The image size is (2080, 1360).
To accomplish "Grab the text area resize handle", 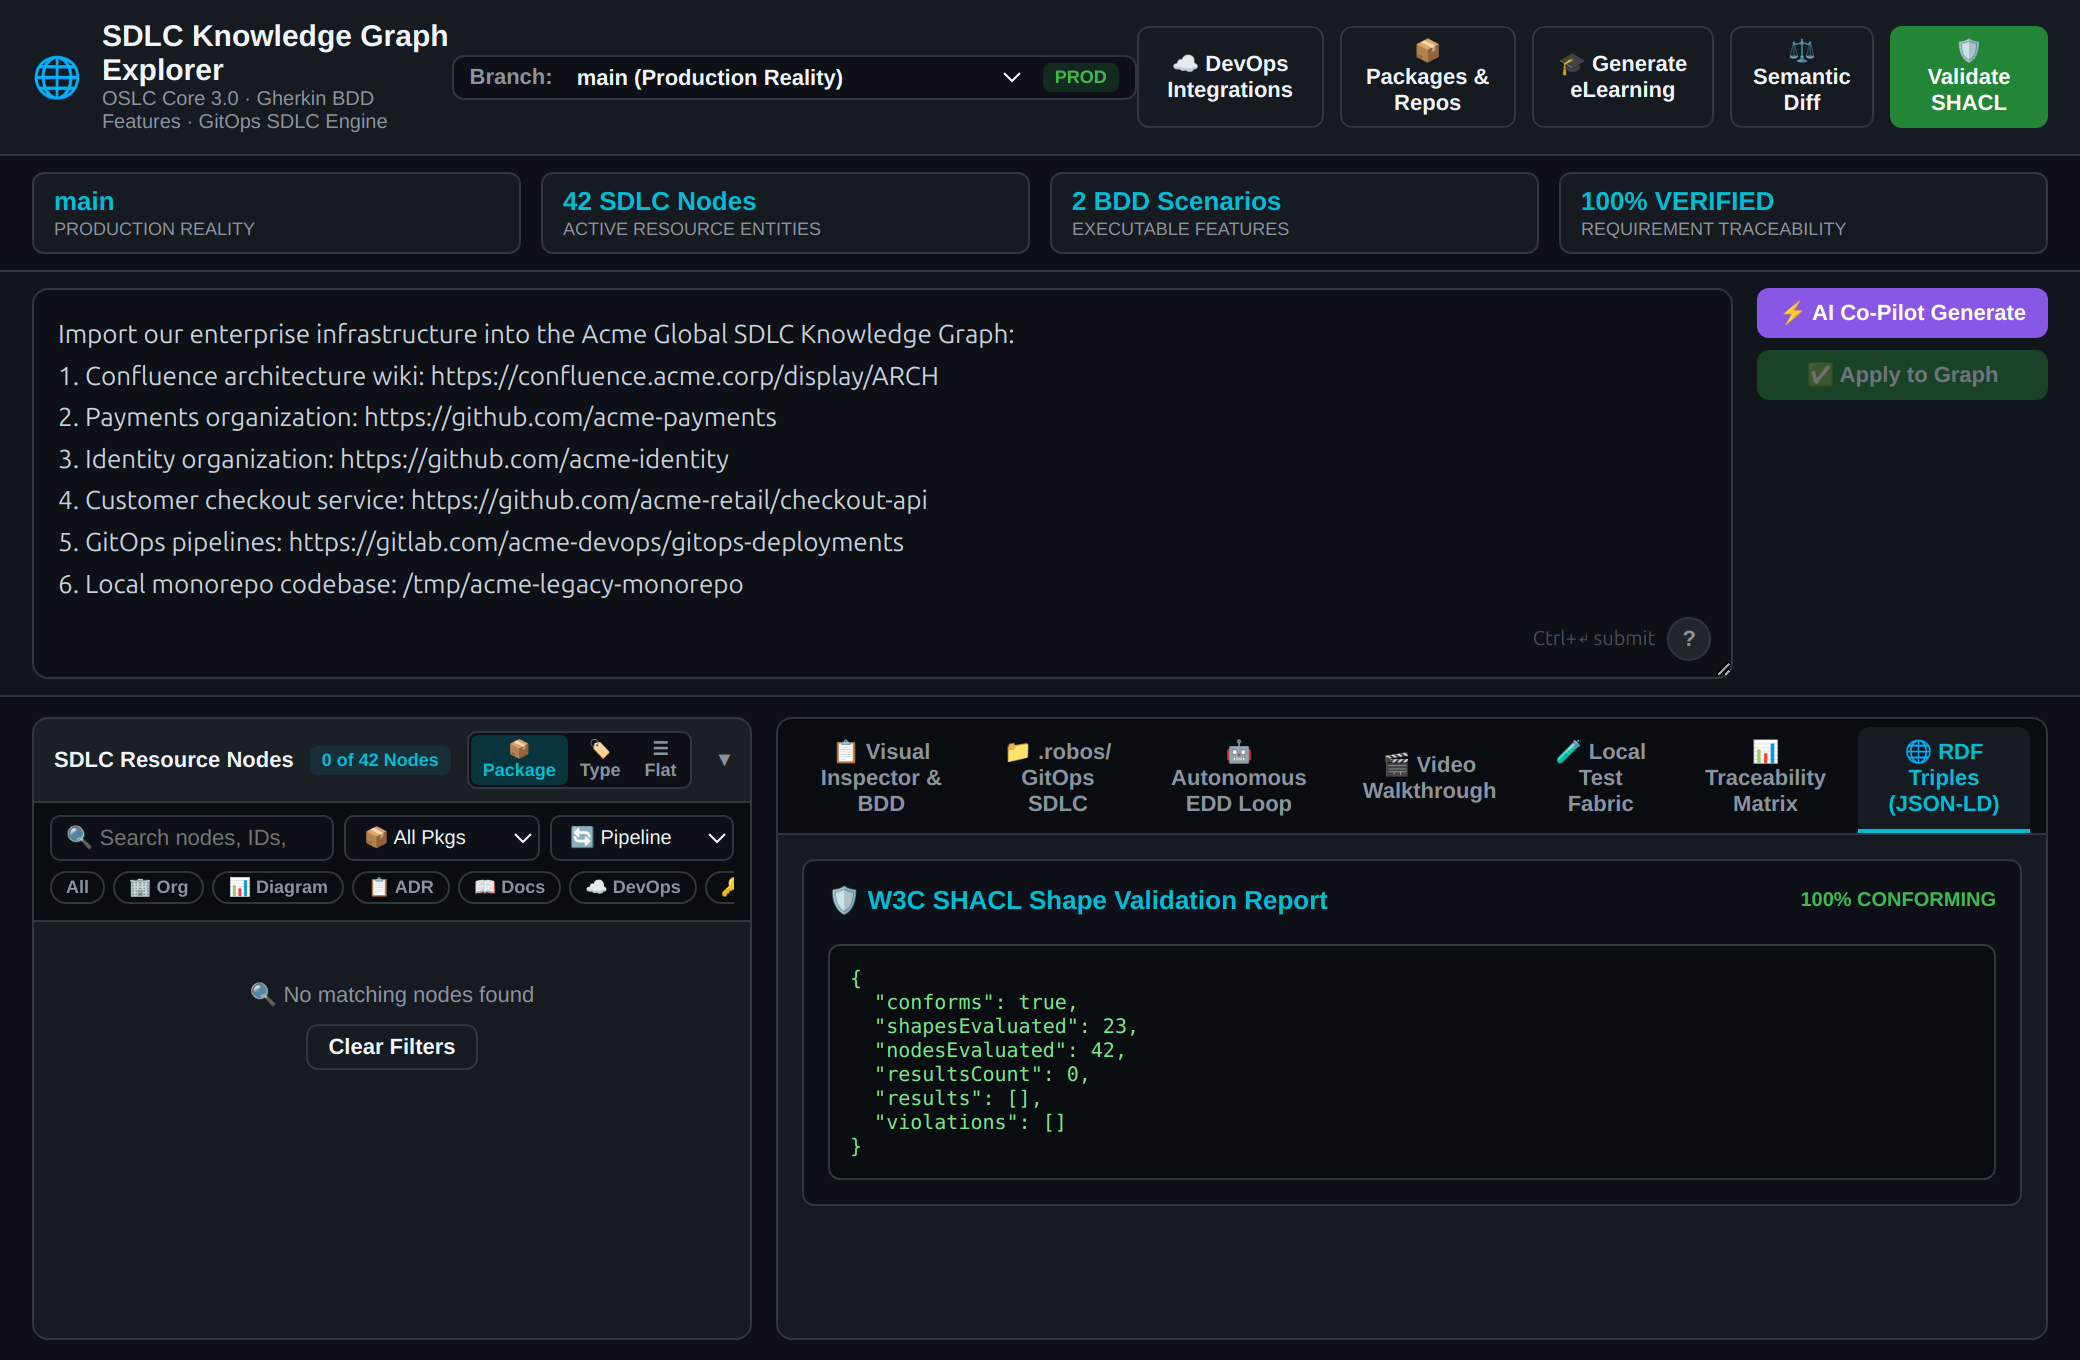I will tap(1723, 670).
